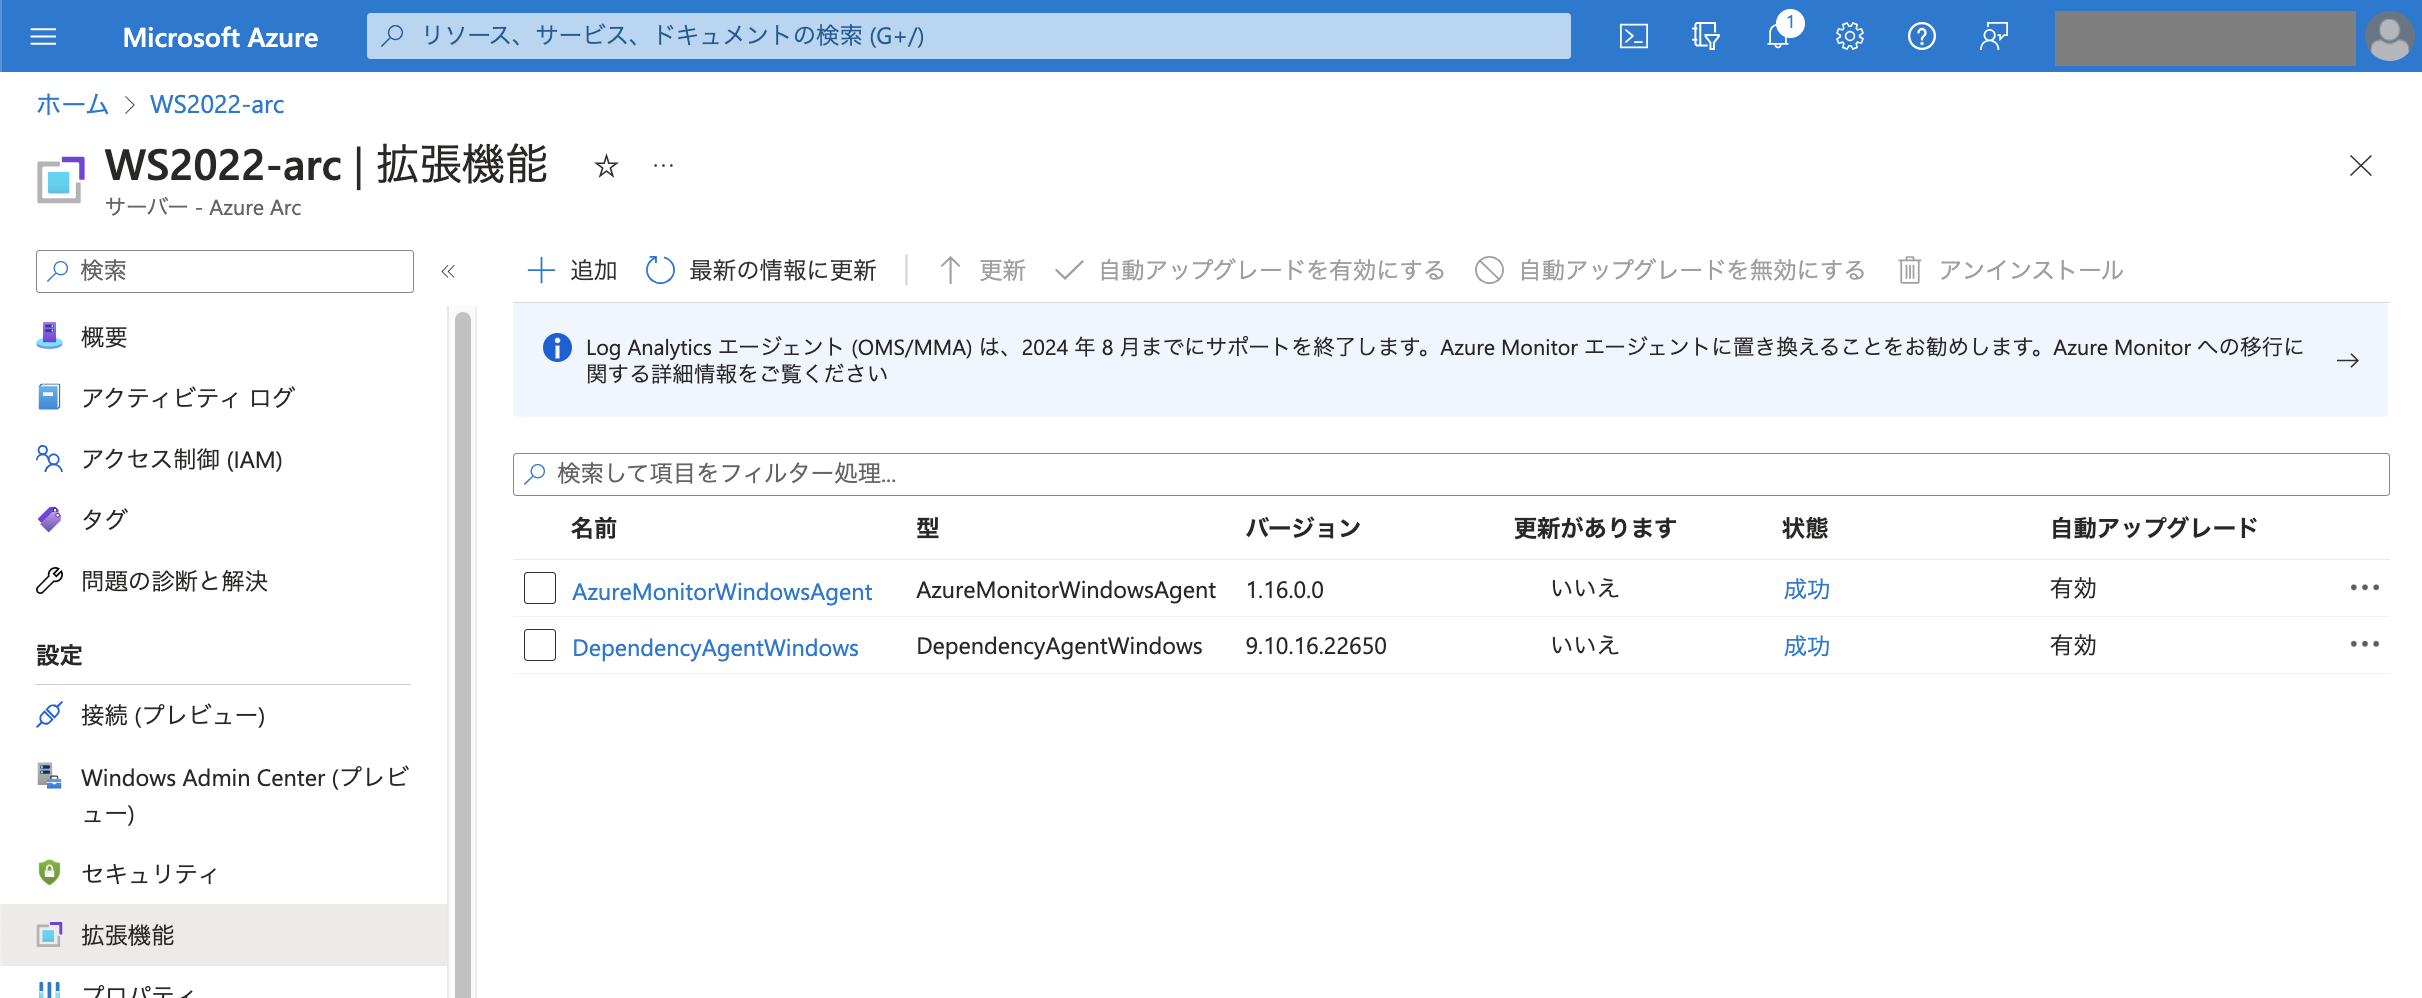Image resolution: width=2422 pixels, height=998 pixels.
Task: Open the more options ellipsis beside the title
Action: point(663,166)
